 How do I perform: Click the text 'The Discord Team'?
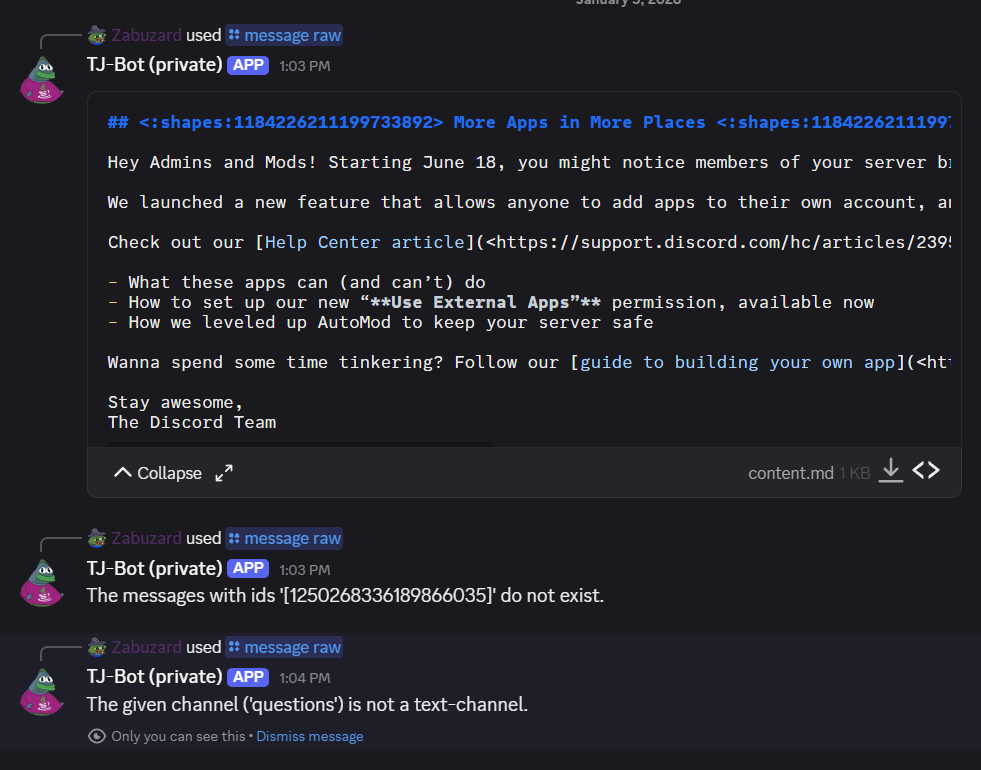click(x=191, y=422)
